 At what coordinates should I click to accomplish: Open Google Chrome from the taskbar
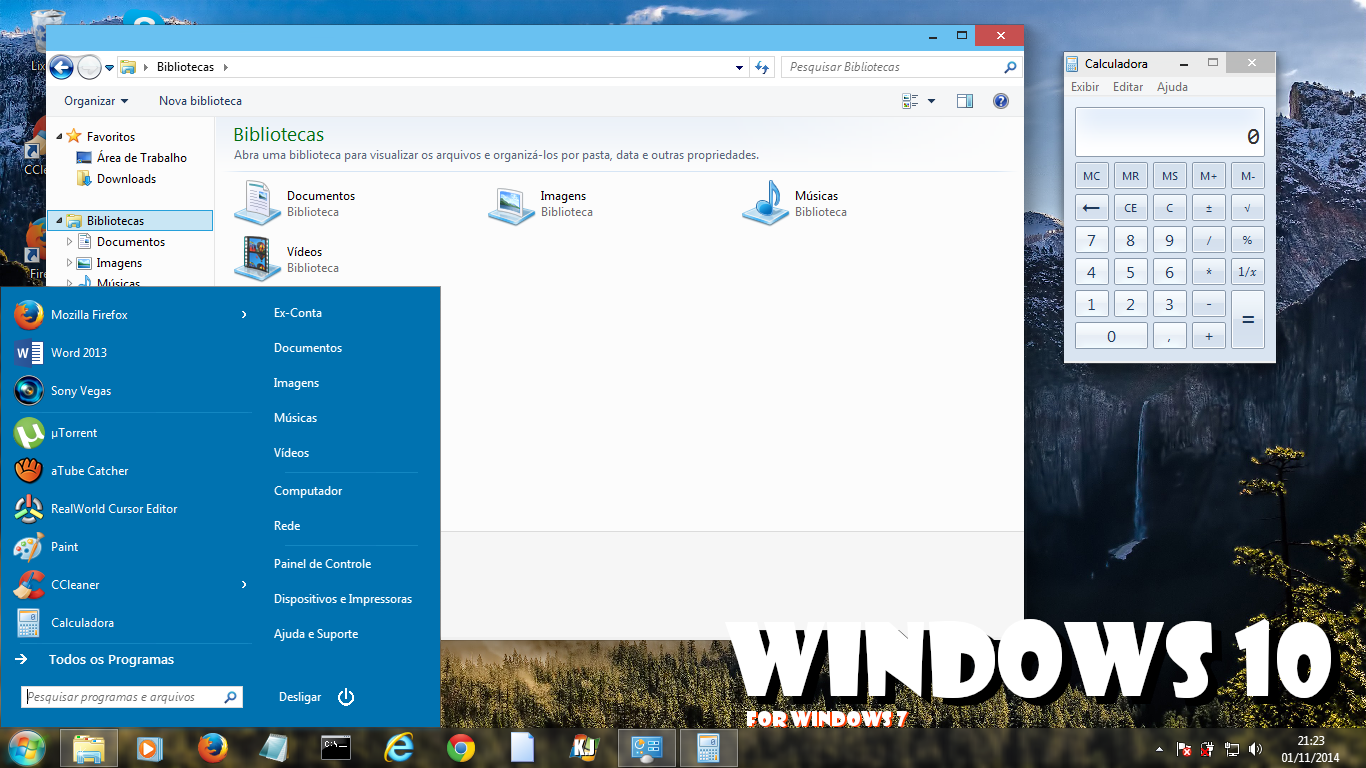460,748
